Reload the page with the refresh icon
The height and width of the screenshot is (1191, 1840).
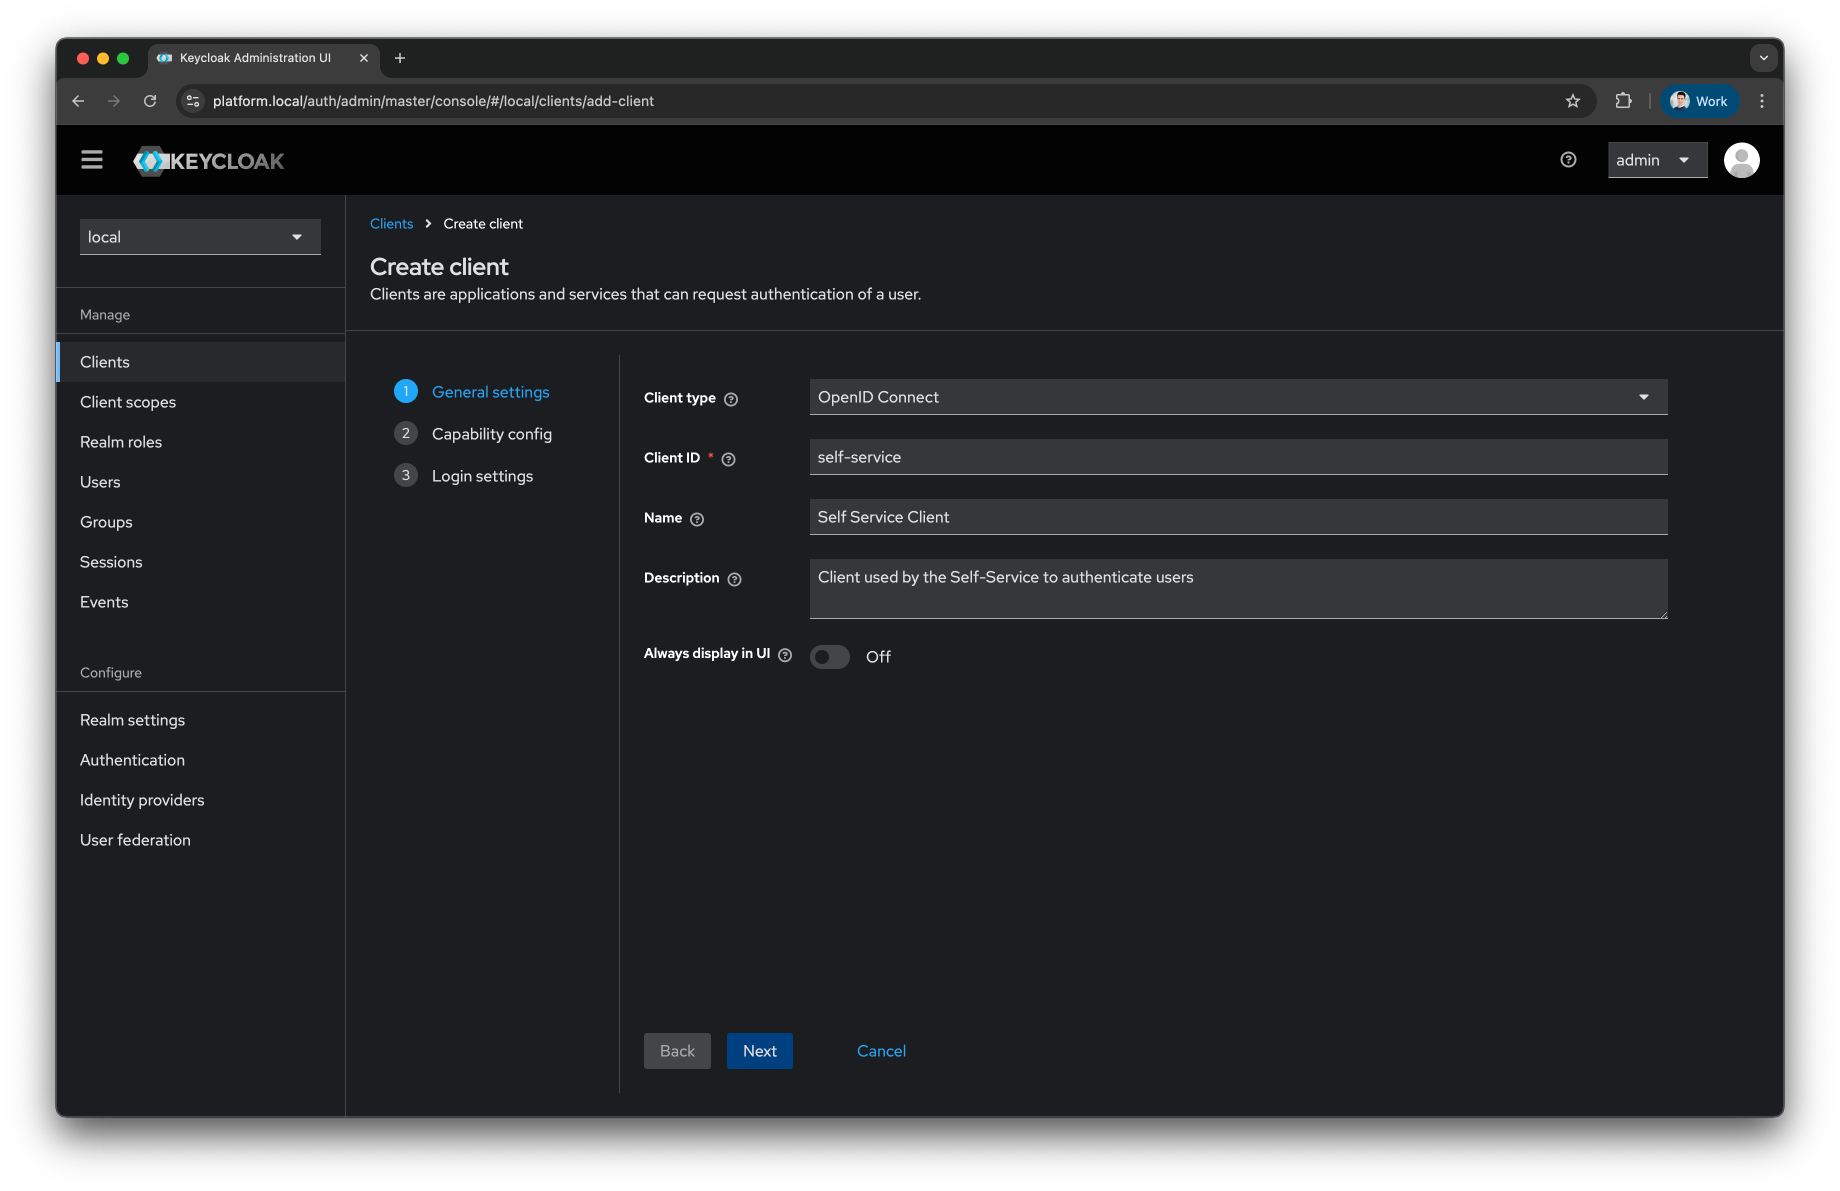[x=150, y=101]
